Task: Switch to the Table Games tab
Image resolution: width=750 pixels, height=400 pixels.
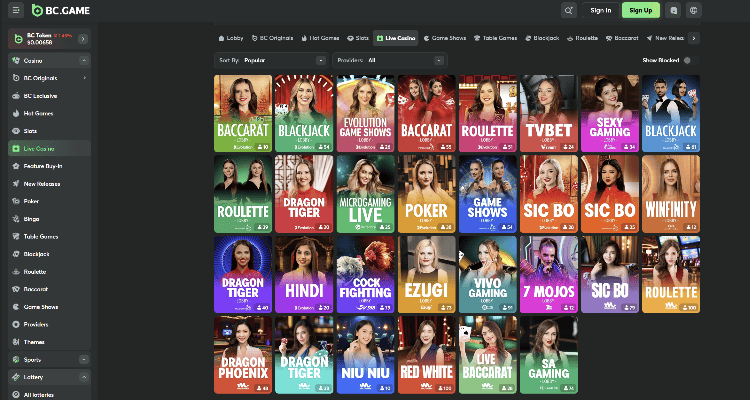Action: click(x=497, y=38)
